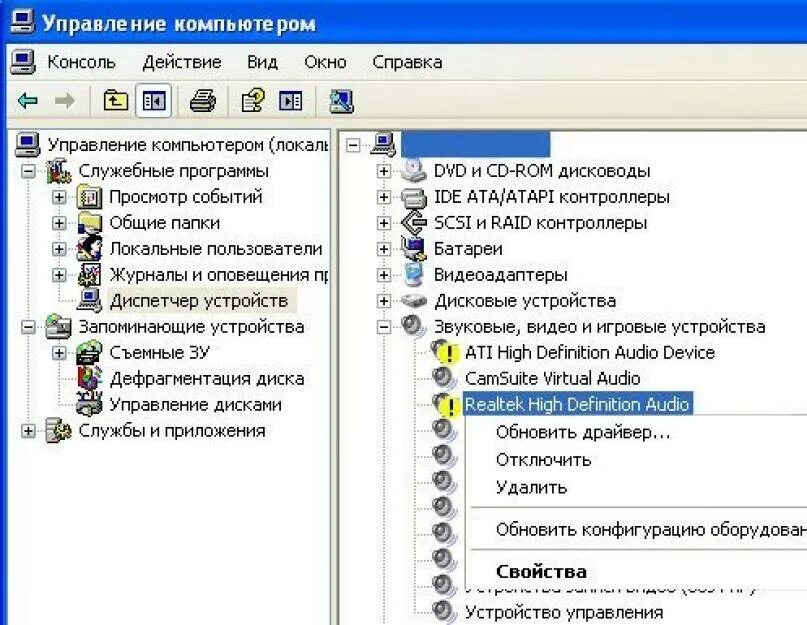Viewport: 807px width, 625px height.
Task: Select Дефрагментация диска in left tree
Action: (206, 379)
